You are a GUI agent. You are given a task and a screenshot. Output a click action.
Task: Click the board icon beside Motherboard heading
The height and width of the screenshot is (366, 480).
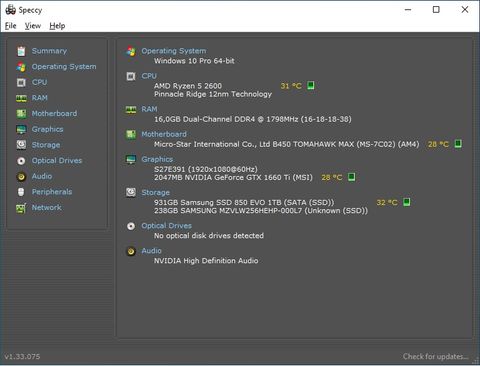pos(131,135)
